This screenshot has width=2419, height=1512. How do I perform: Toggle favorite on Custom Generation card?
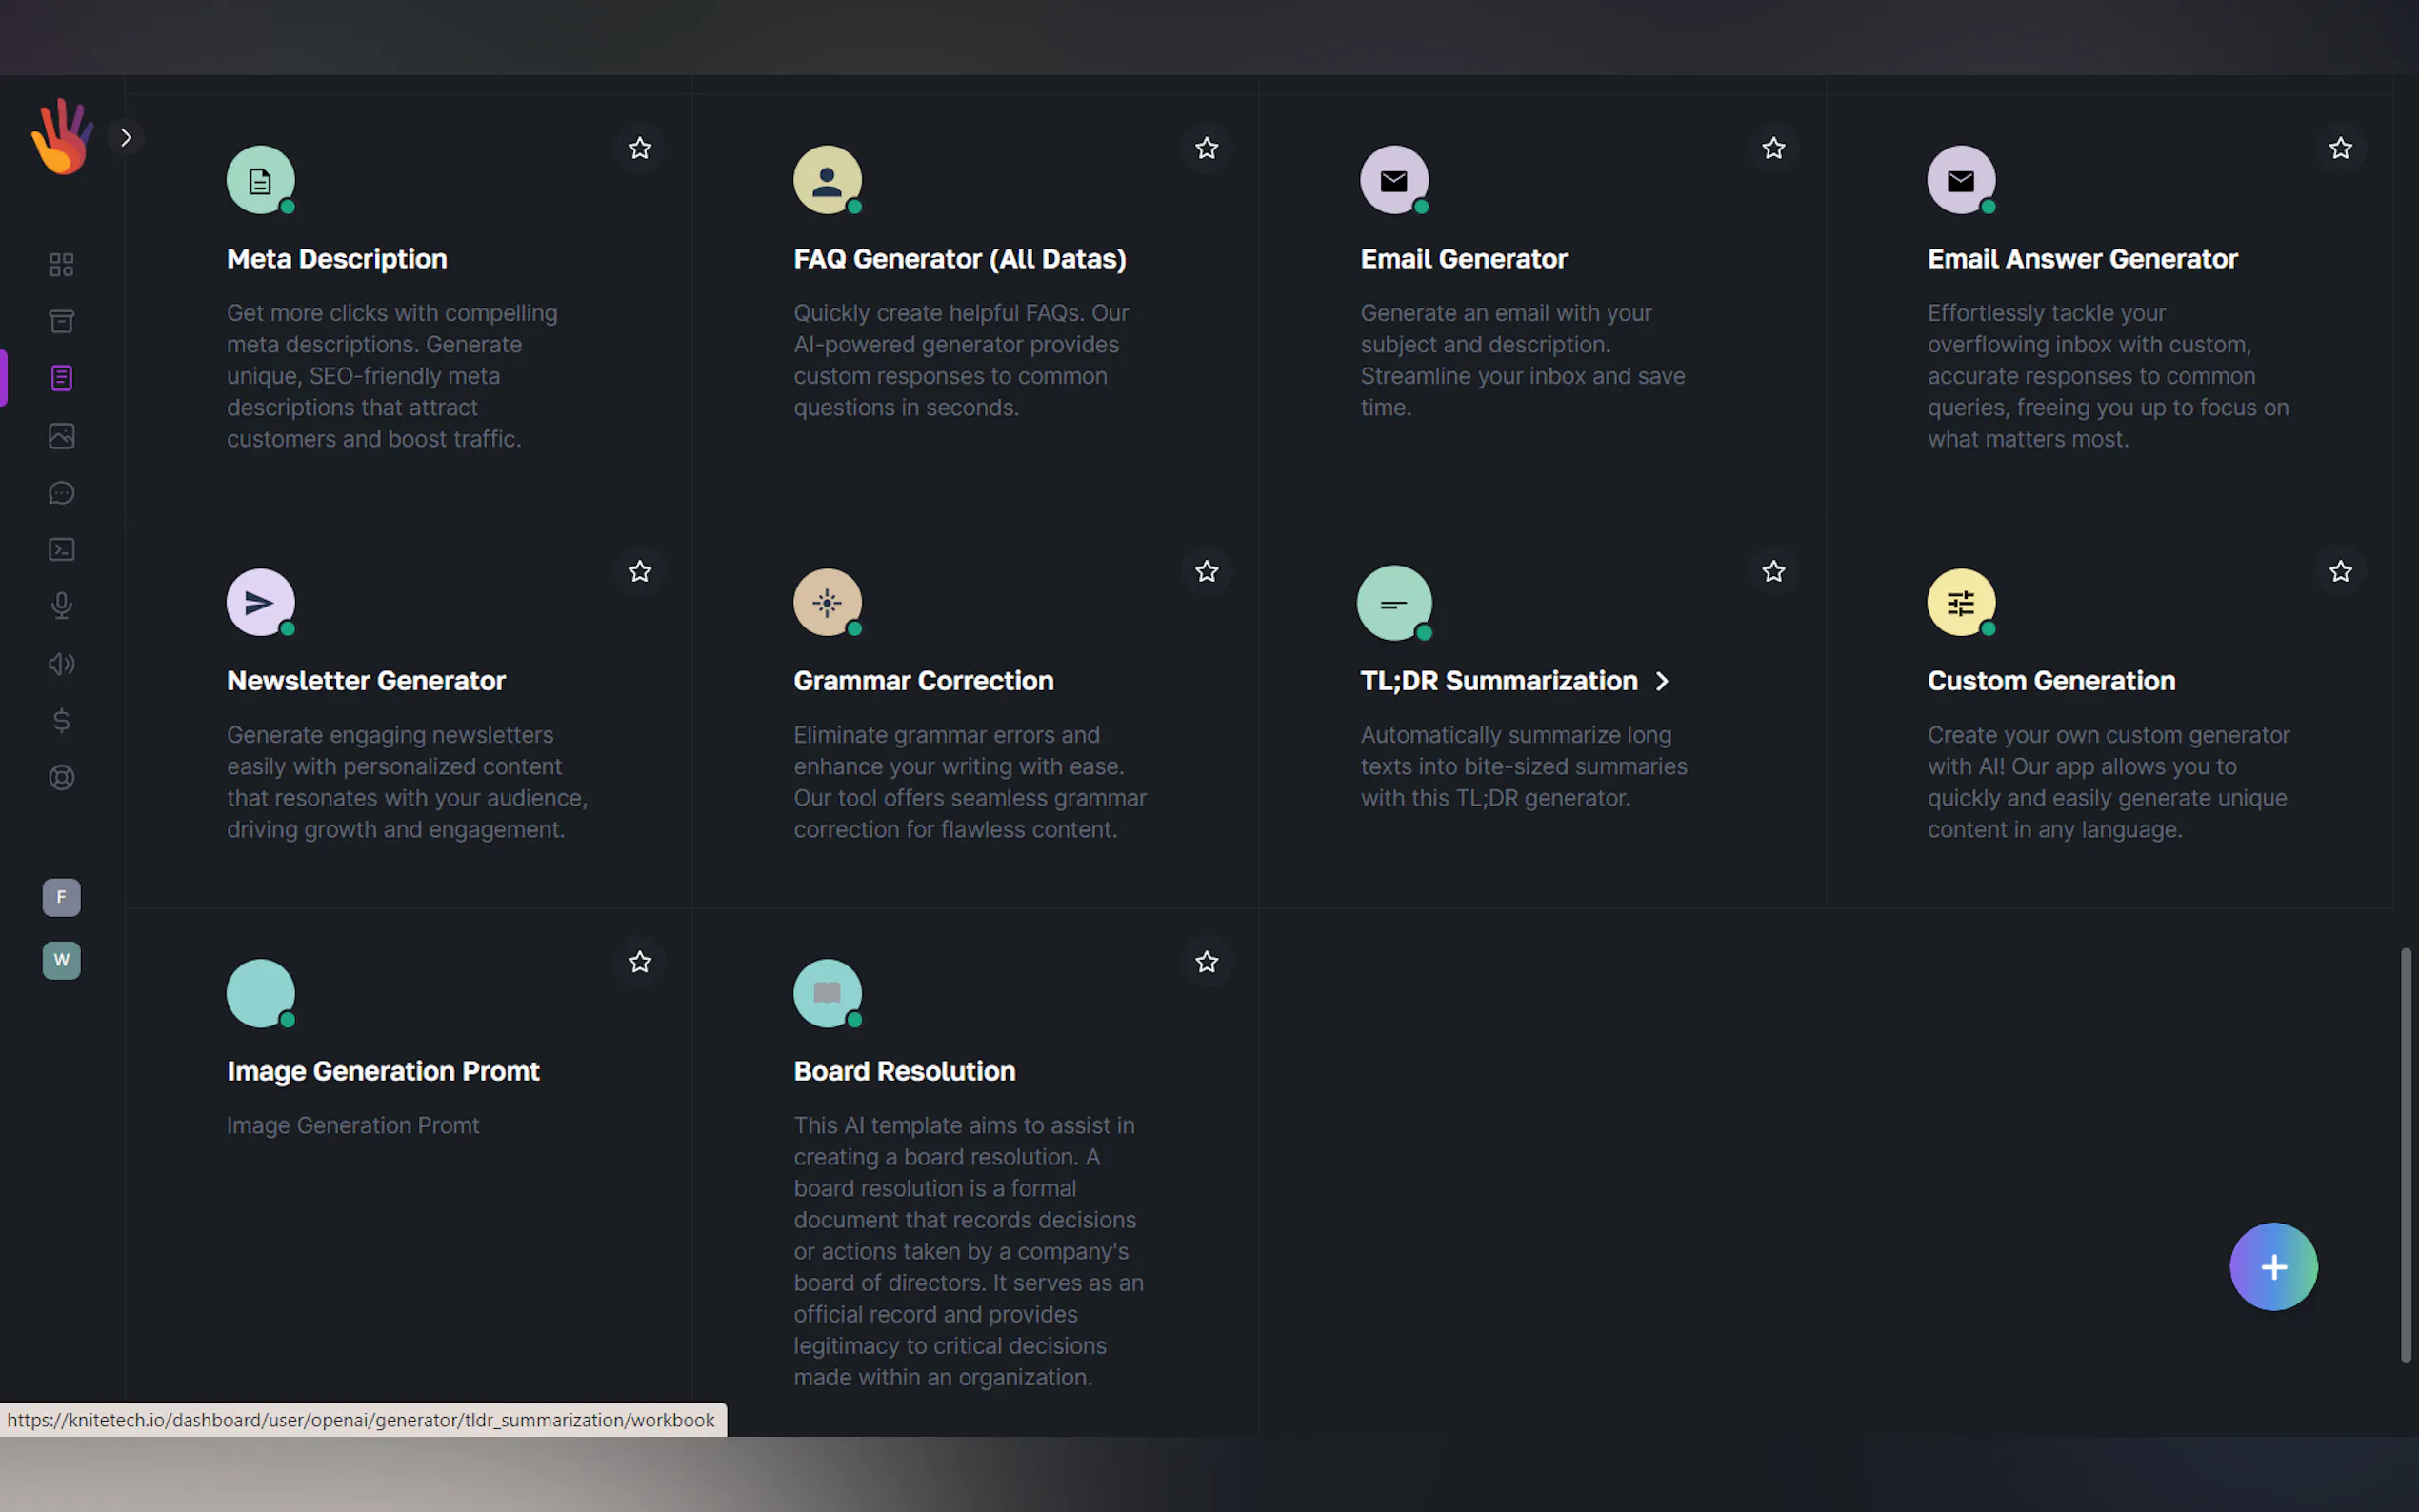(2340, 572)
